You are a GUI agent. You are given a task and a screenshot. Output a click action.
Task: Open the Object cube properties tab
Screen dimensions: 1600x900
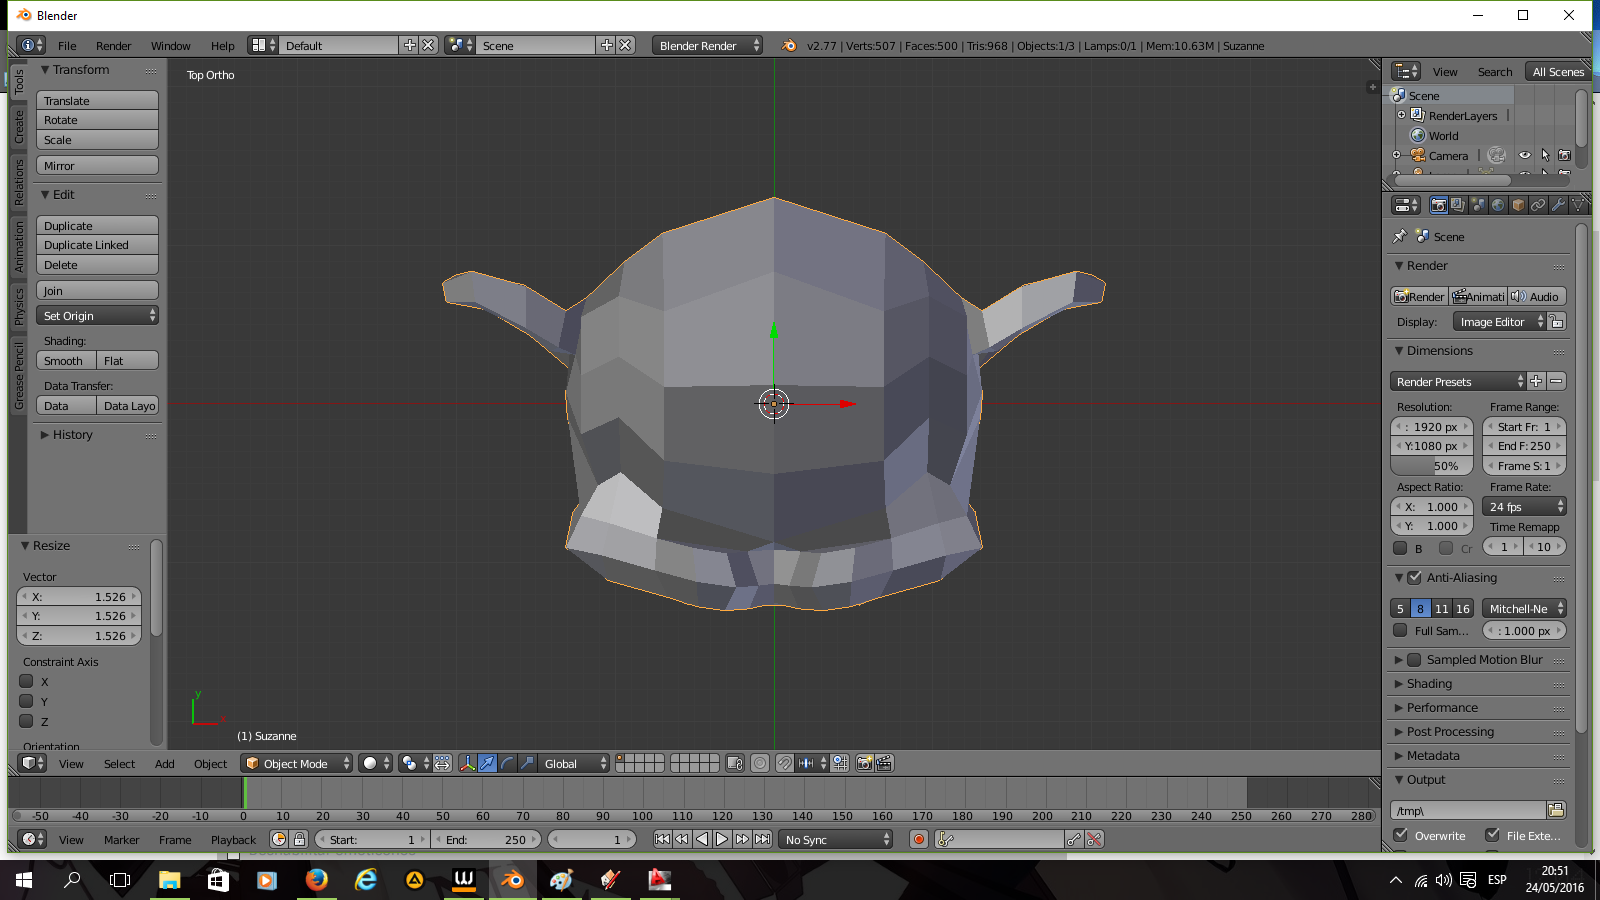pyautogui.click(x=1518, y=205)
